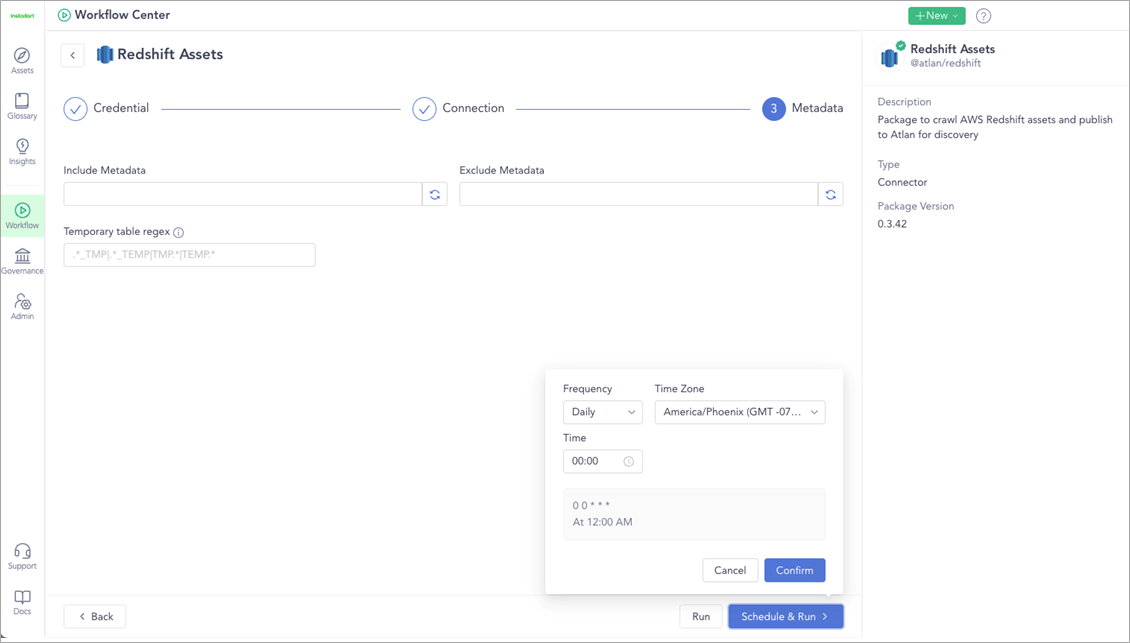Click the package version 0.3.42 text

(892, 224)
